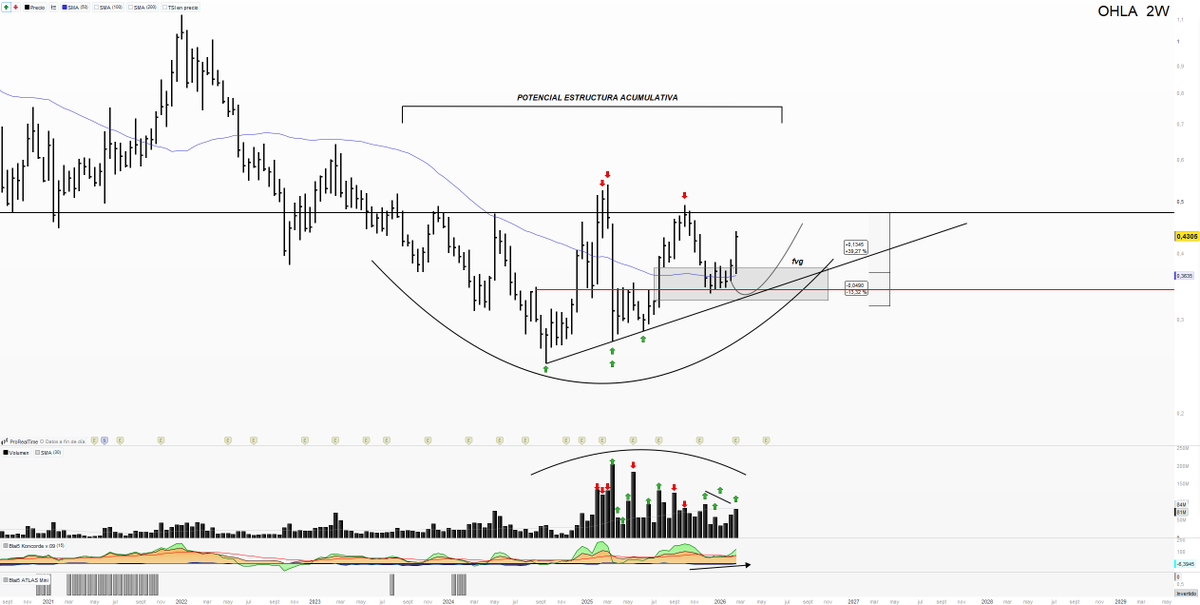Toggle the Volumen series legend

16,453
